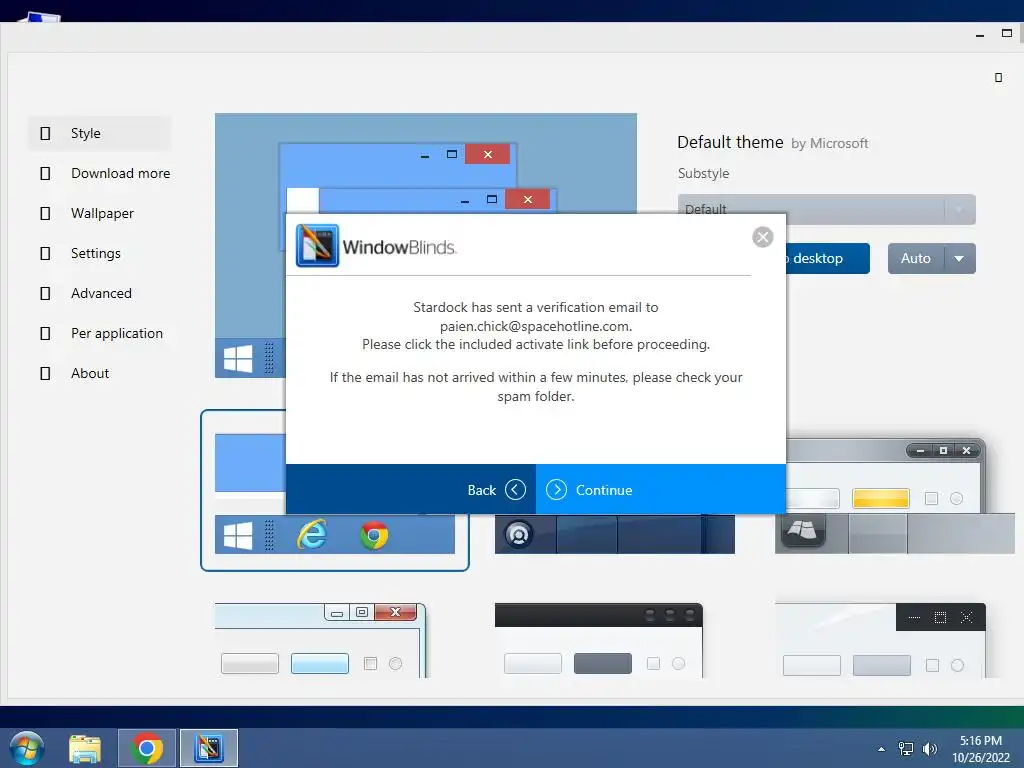The height and width of the screenshot is (768, 1024).
Task: Click the 'Default theme' title text
Action: (730, 142)
